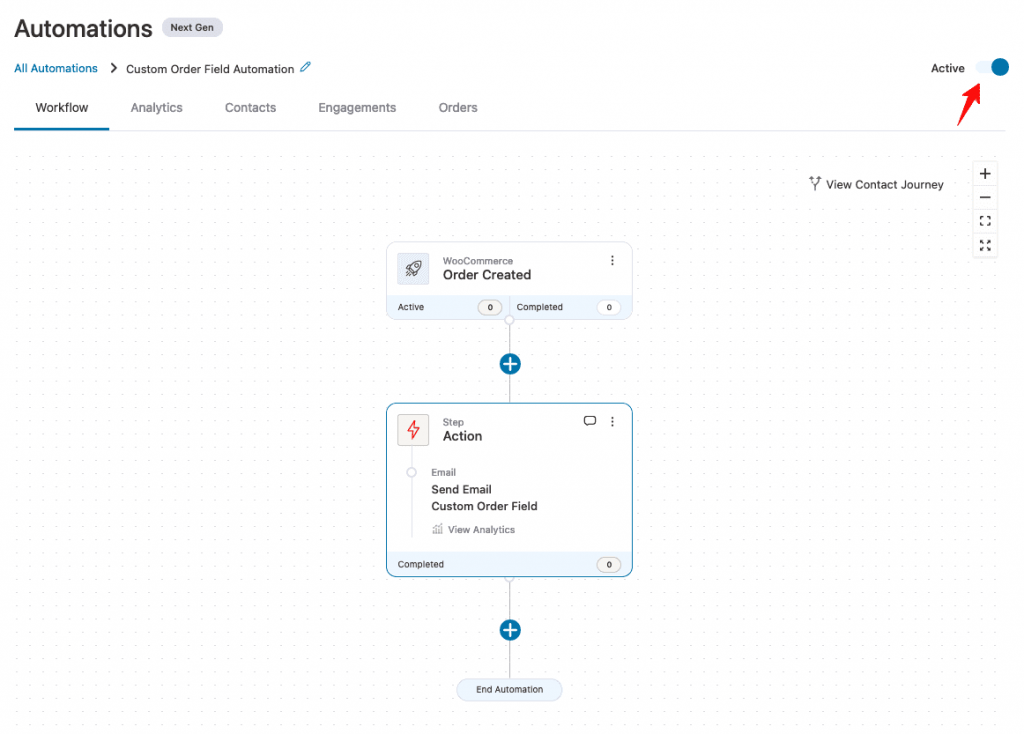Click the Send Email action text
Image resolution: width=1024 pixels, height=734 pixels.
pos(461,489)
